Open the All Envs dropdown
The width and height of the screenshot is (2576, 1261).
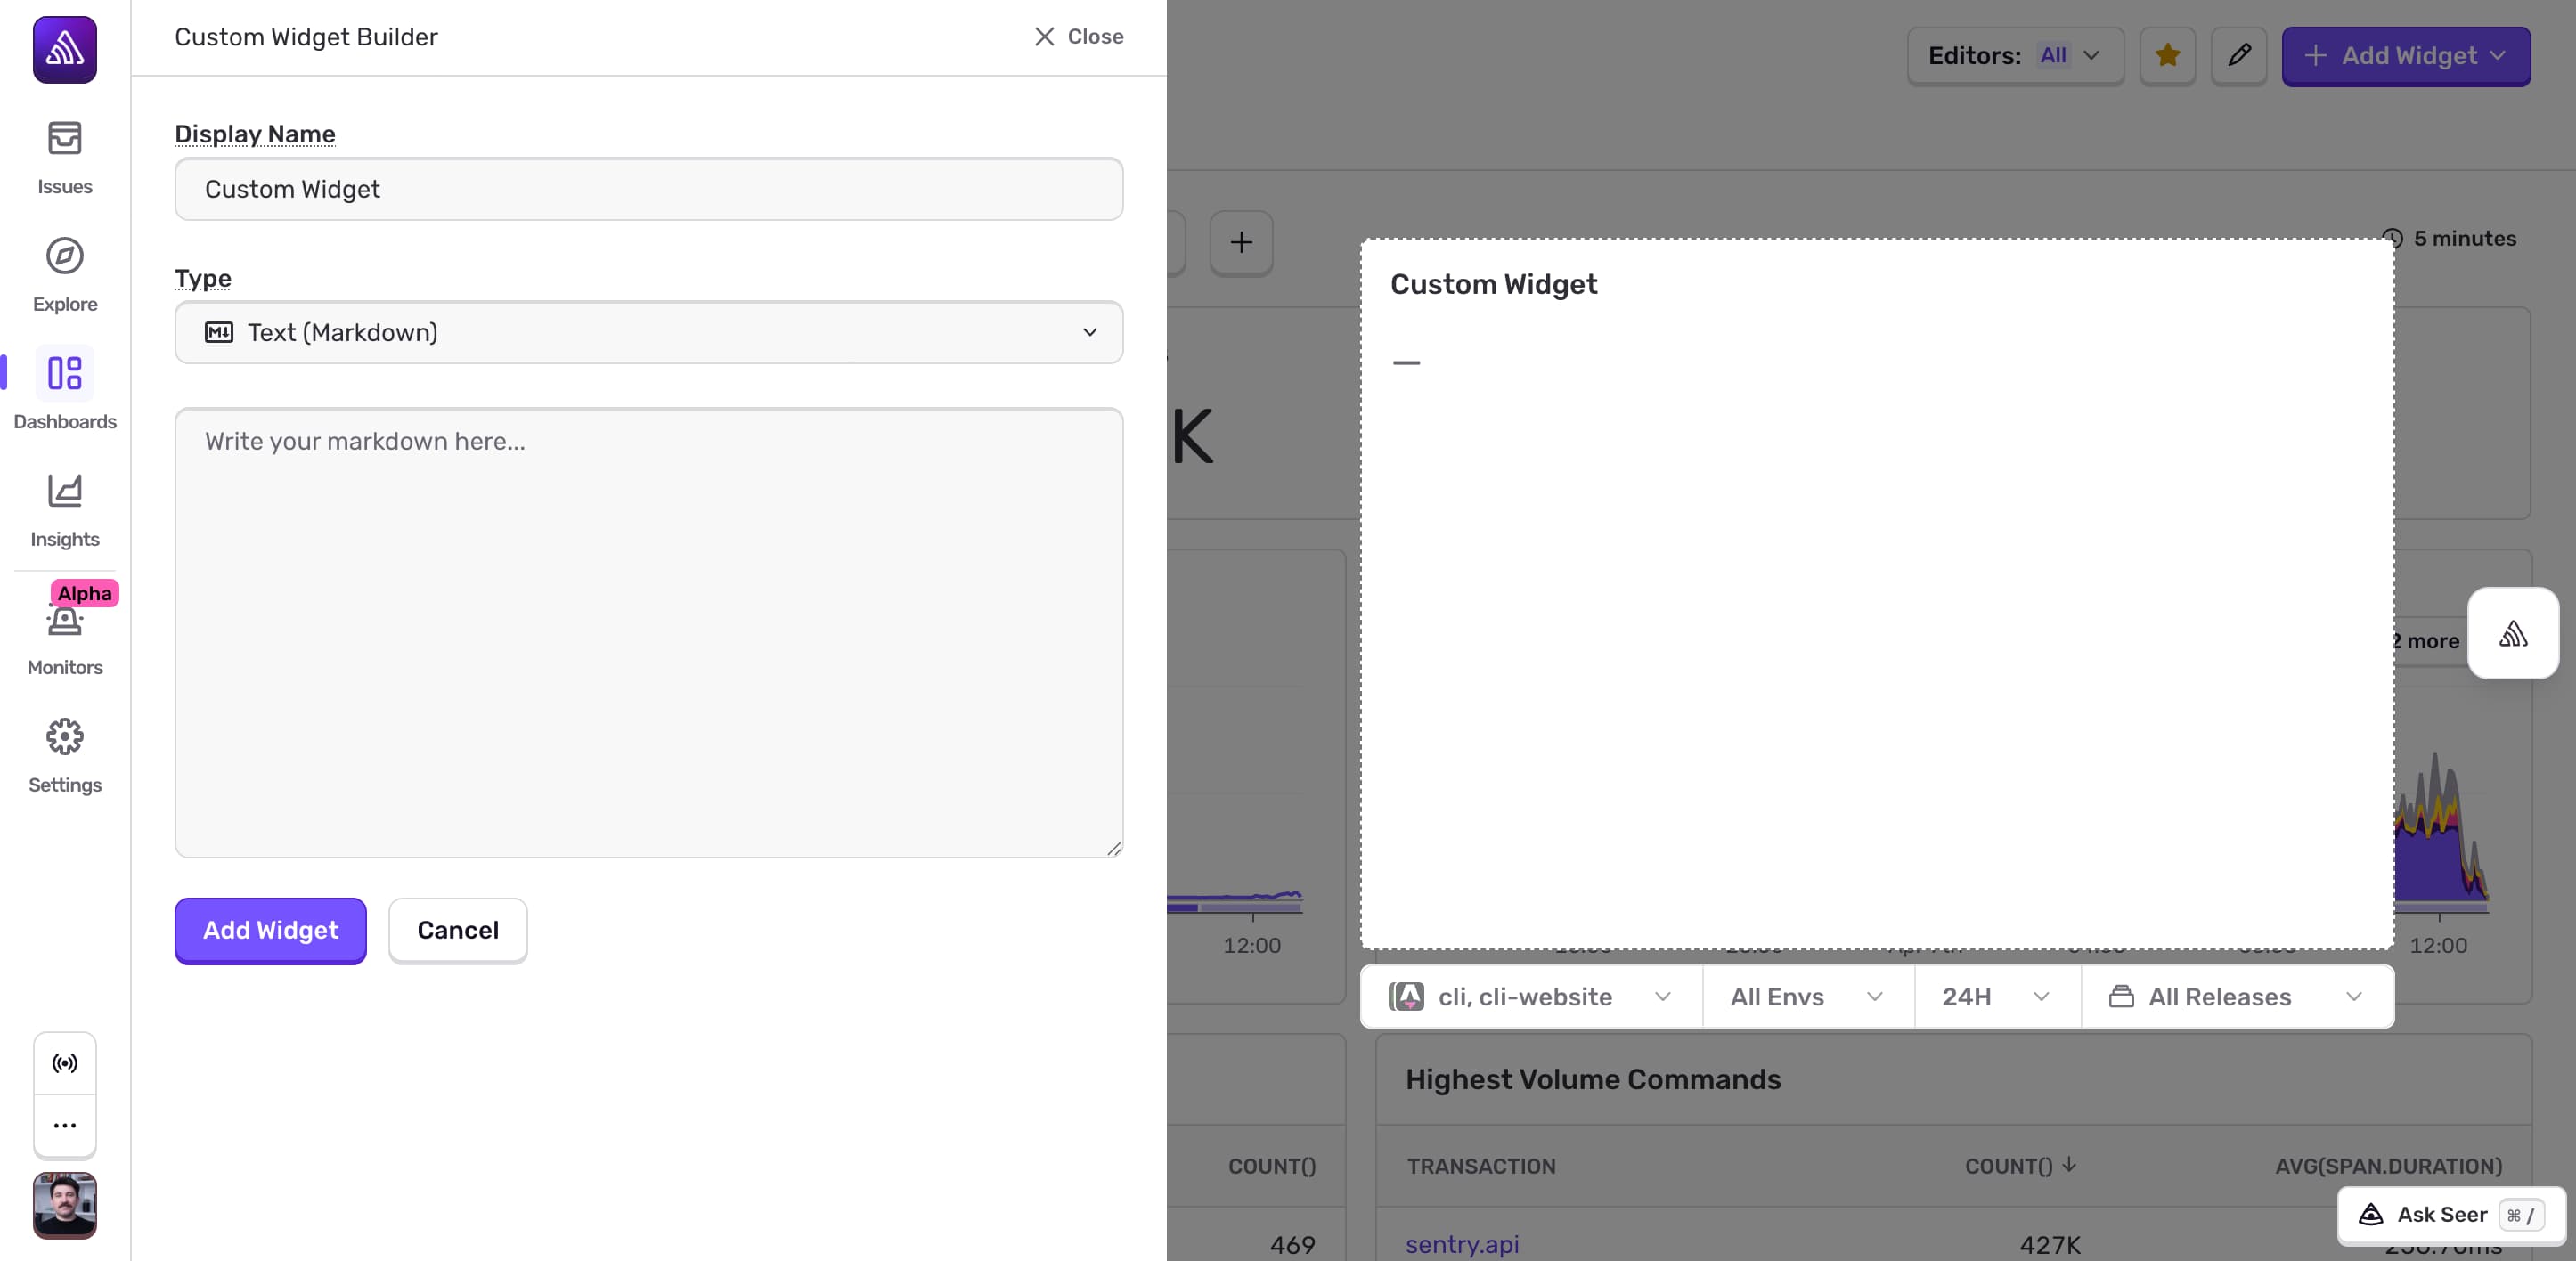1805,996
